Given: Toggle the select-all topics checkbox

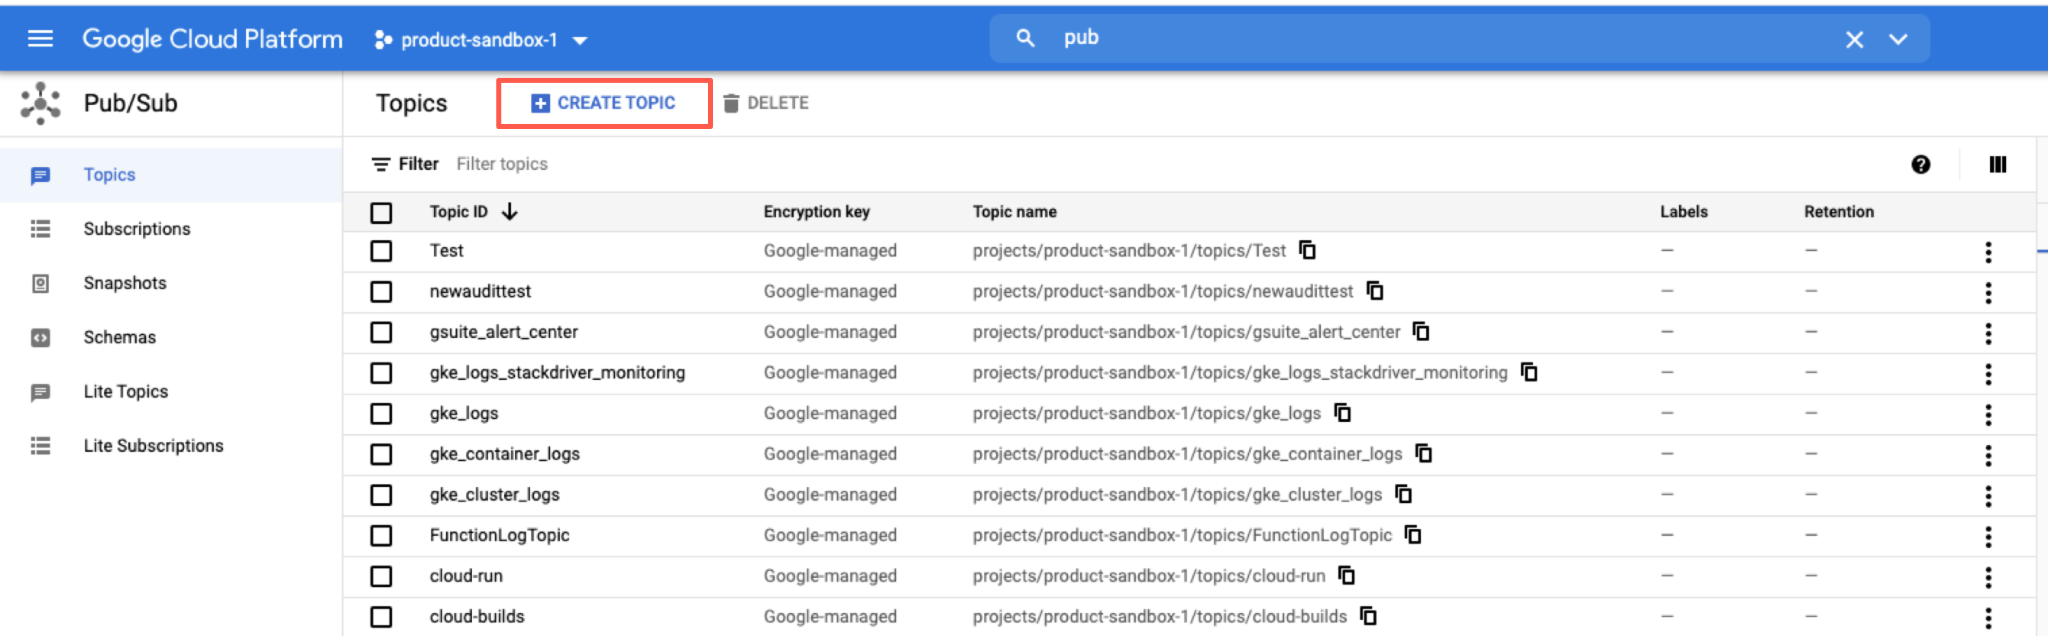Looking at the screenshot, I should [381, 212].
